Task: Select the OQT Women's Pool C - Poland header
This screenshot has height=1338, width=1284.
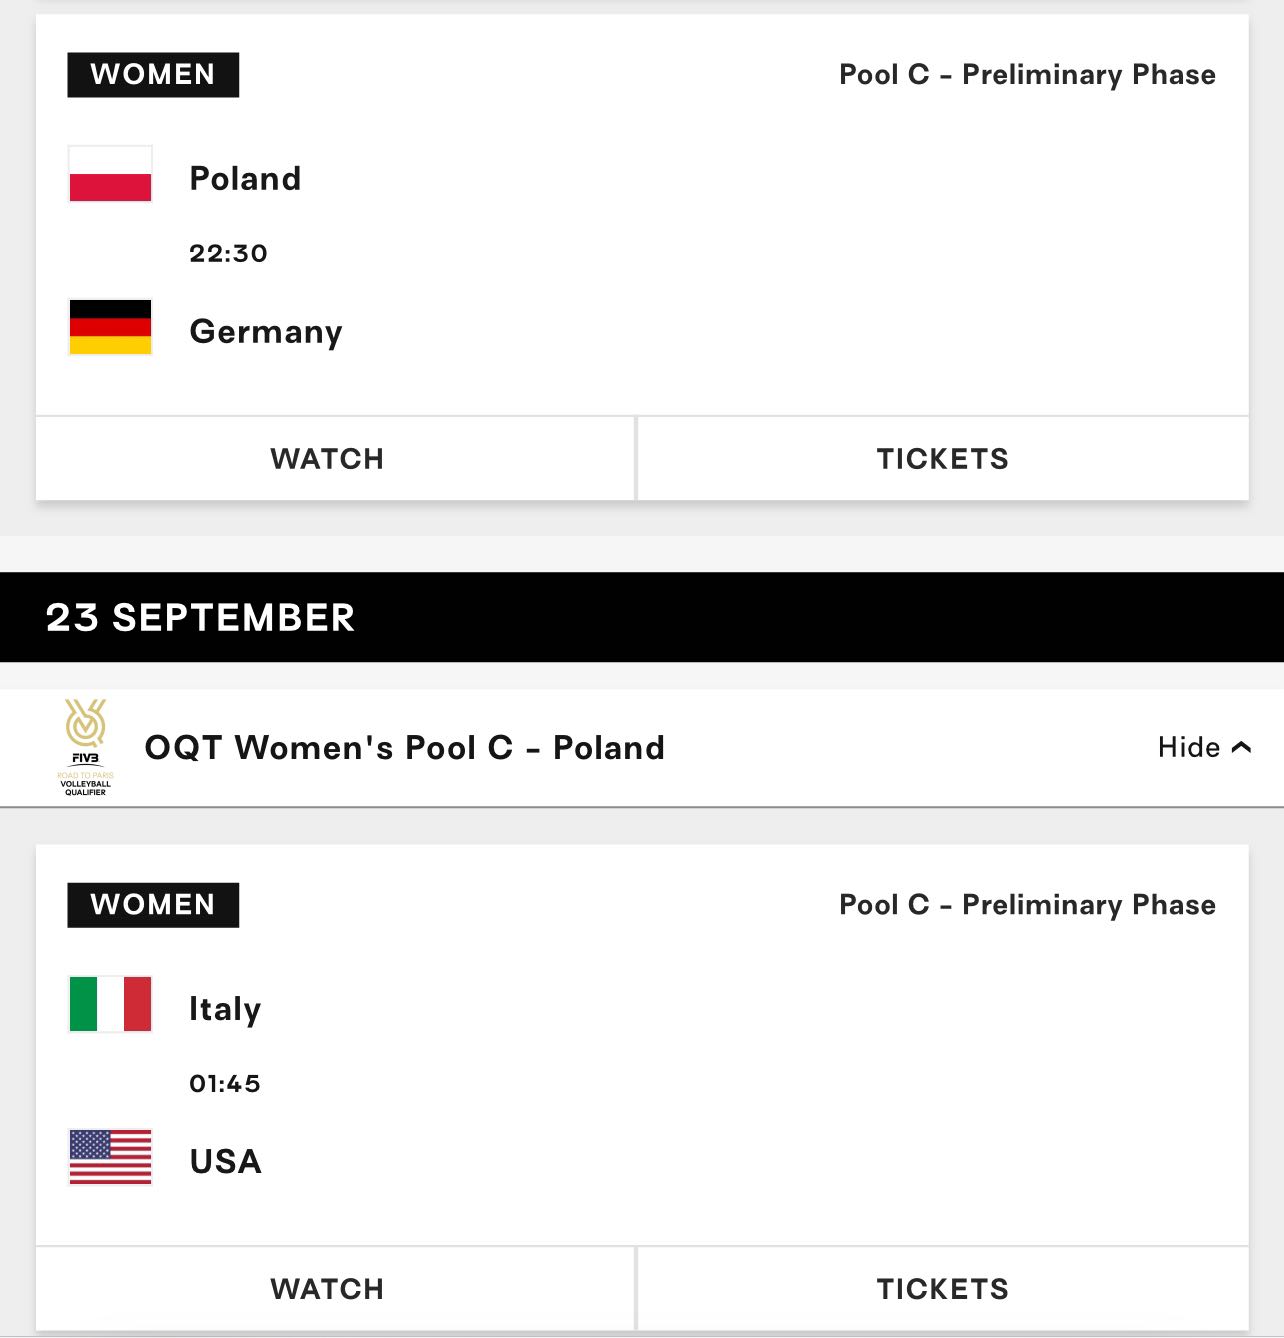Action: [642, 748]
